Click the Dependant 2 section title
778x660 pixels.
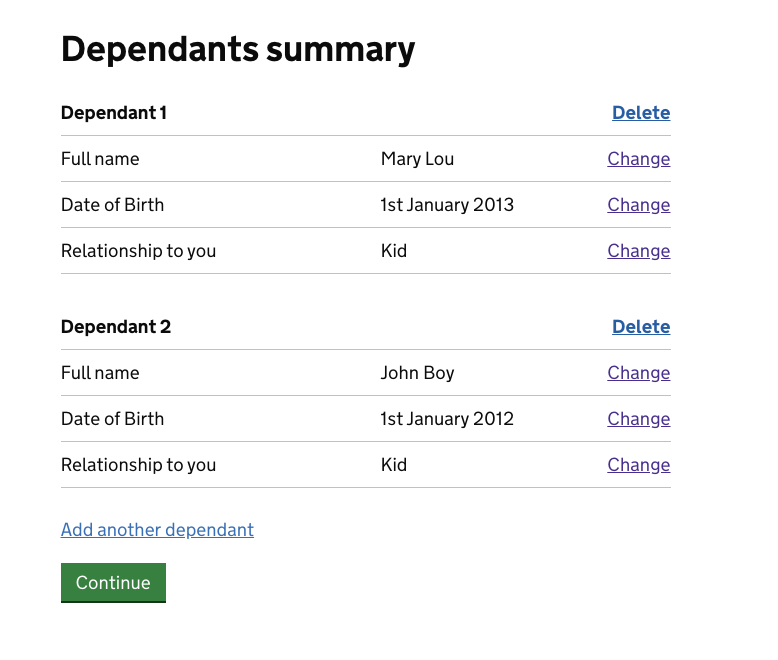pyautogui.click(x=116, y=327)
